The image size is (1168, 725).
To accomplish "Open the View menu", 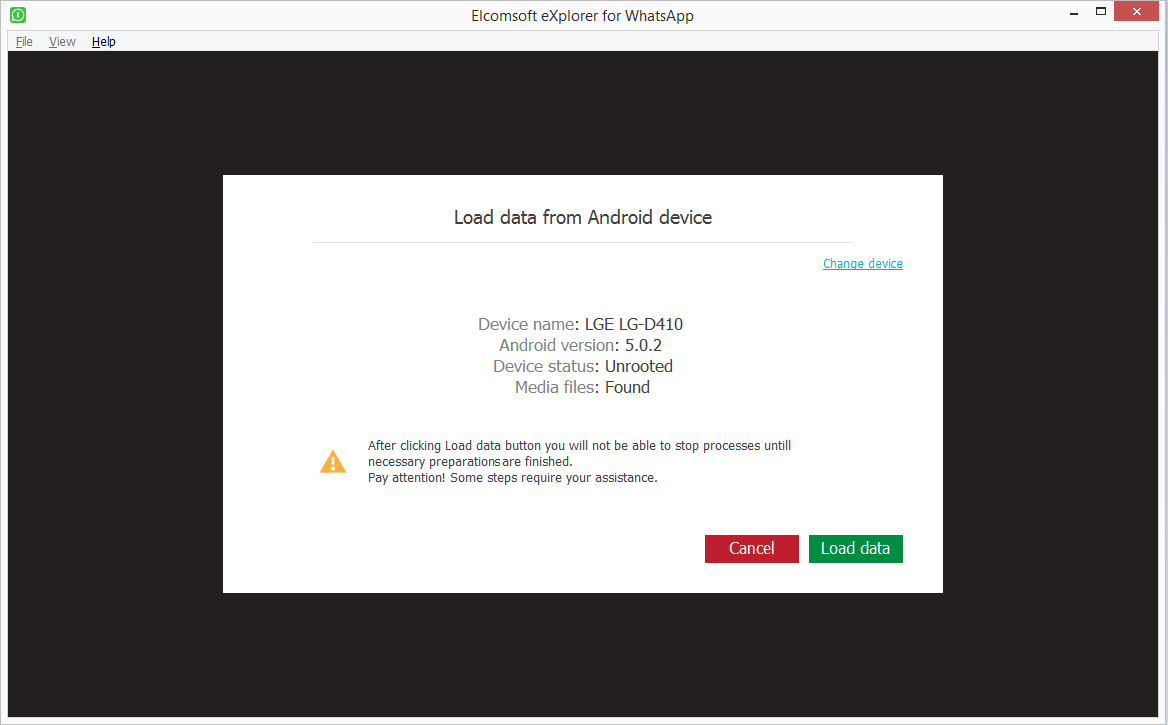I will pos(61,41).
